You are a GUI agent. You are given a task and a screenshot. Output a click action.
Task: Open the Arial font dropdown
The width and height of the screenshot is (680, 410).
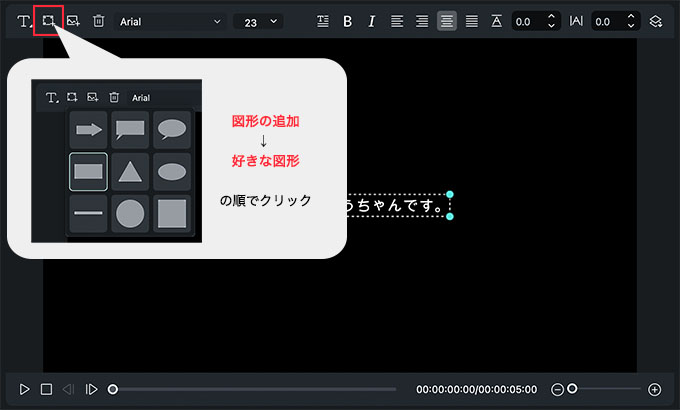tap(168, 21)
